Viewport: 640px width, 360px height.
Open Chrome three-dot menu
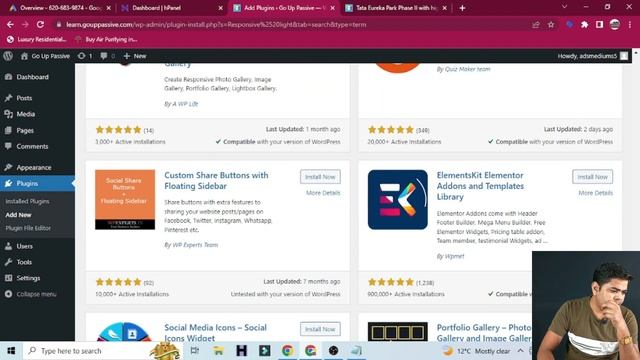tap(630, 24)
